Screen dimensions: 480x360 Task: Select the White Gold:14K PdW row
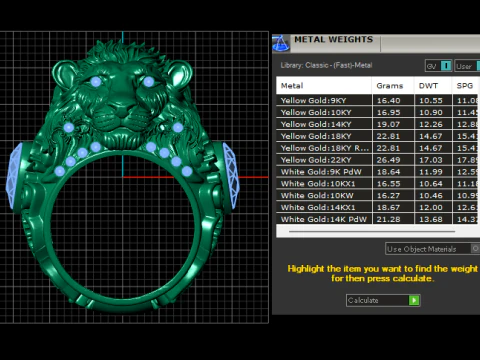[x=378, y=219]
